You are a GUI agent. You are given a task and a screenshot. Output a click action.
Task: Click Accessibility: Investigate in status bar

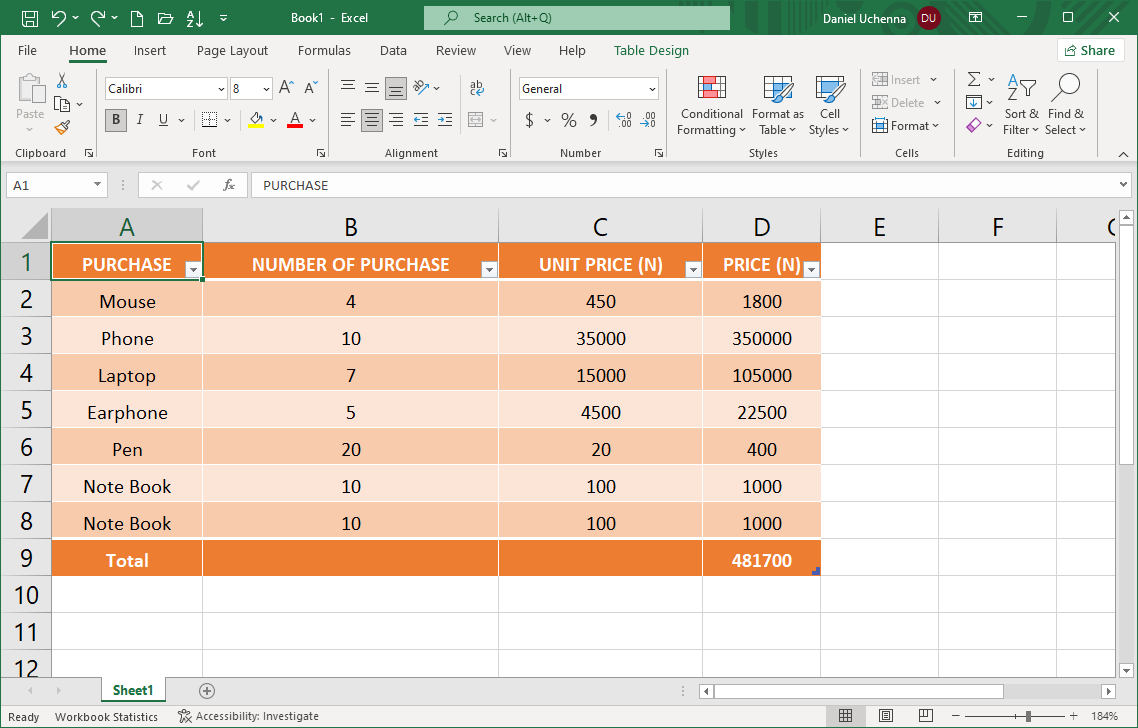point(248,716)
